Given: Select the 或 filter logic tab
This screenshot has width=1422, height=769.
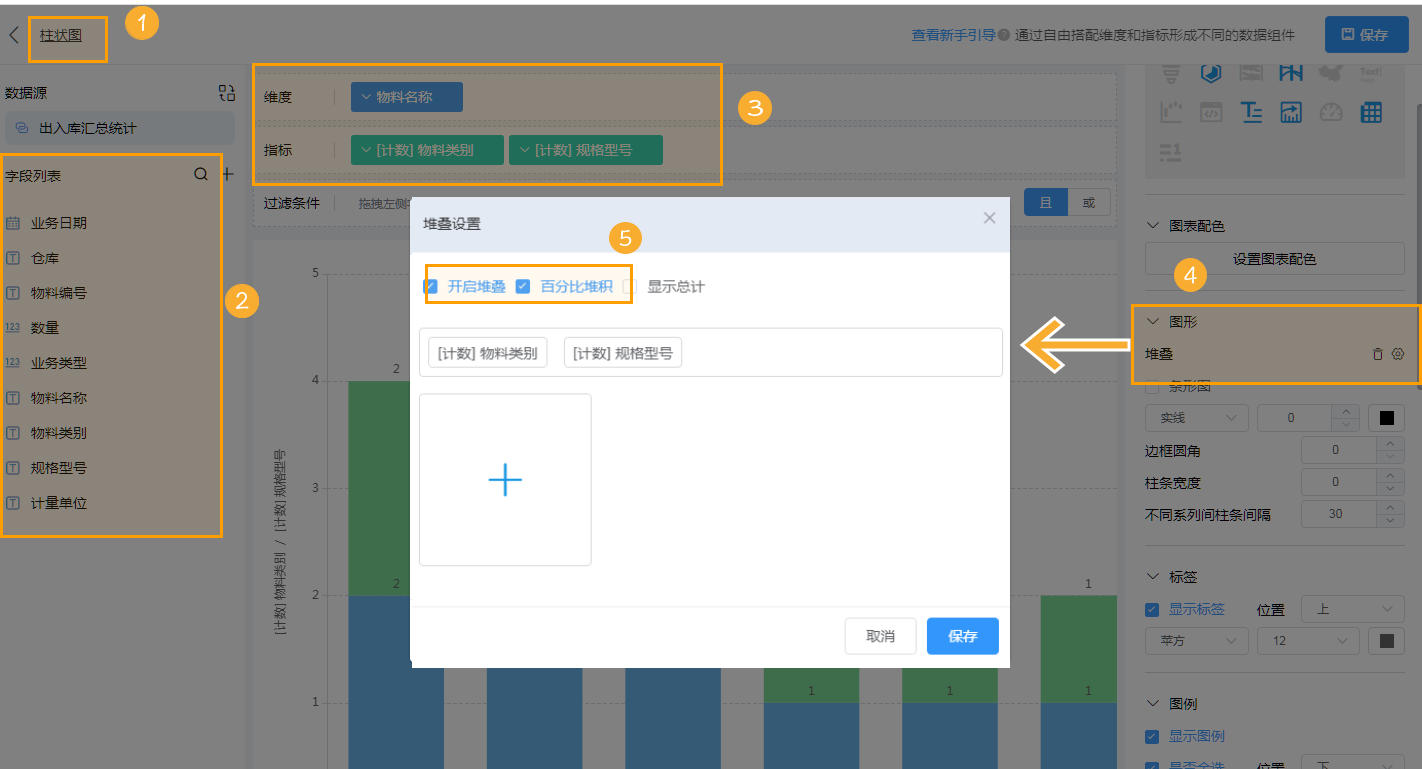Looking at the screenshot, I should pyautogui.click(x=1089, y=202).
